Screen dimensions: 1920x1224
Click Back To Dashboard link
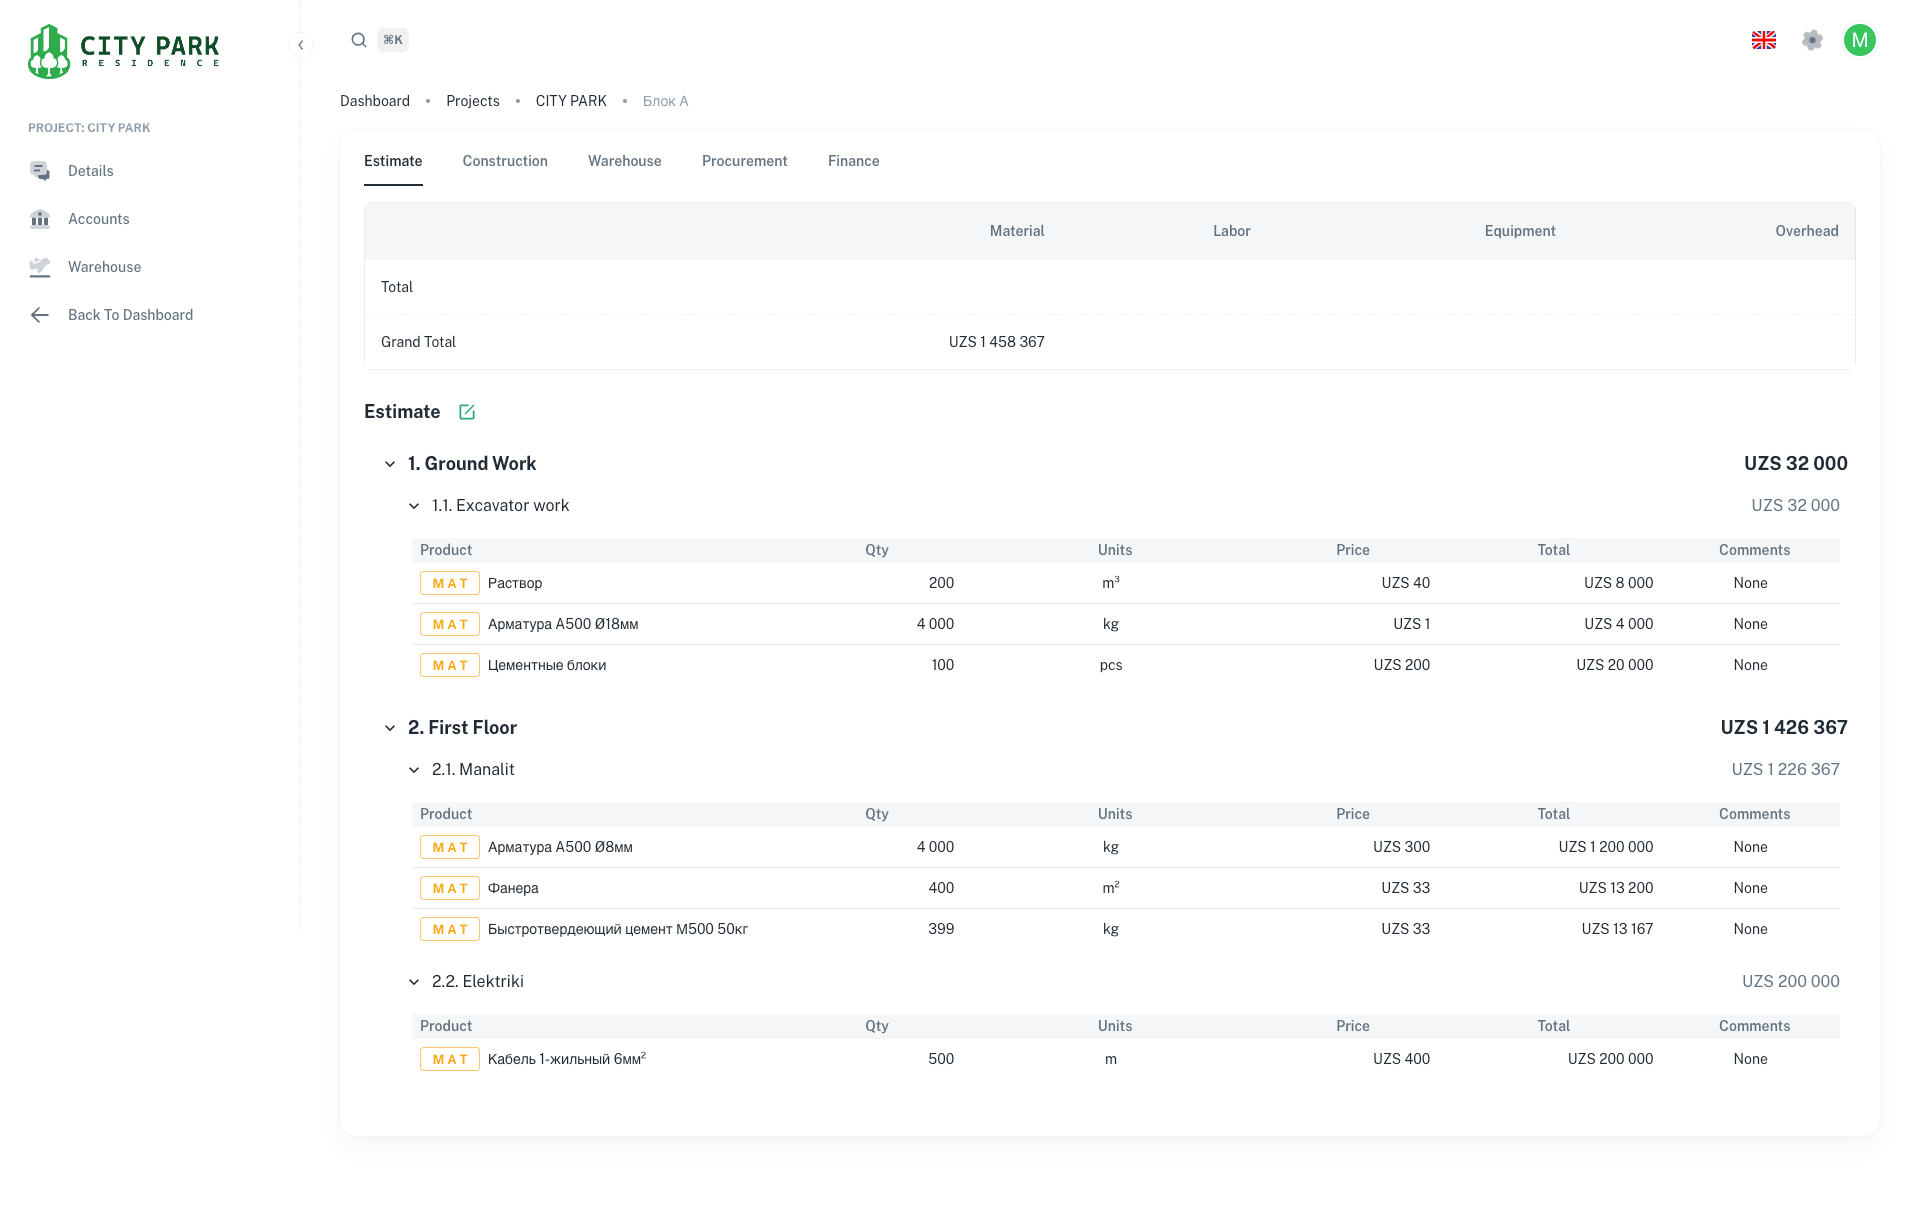[130, 315]
